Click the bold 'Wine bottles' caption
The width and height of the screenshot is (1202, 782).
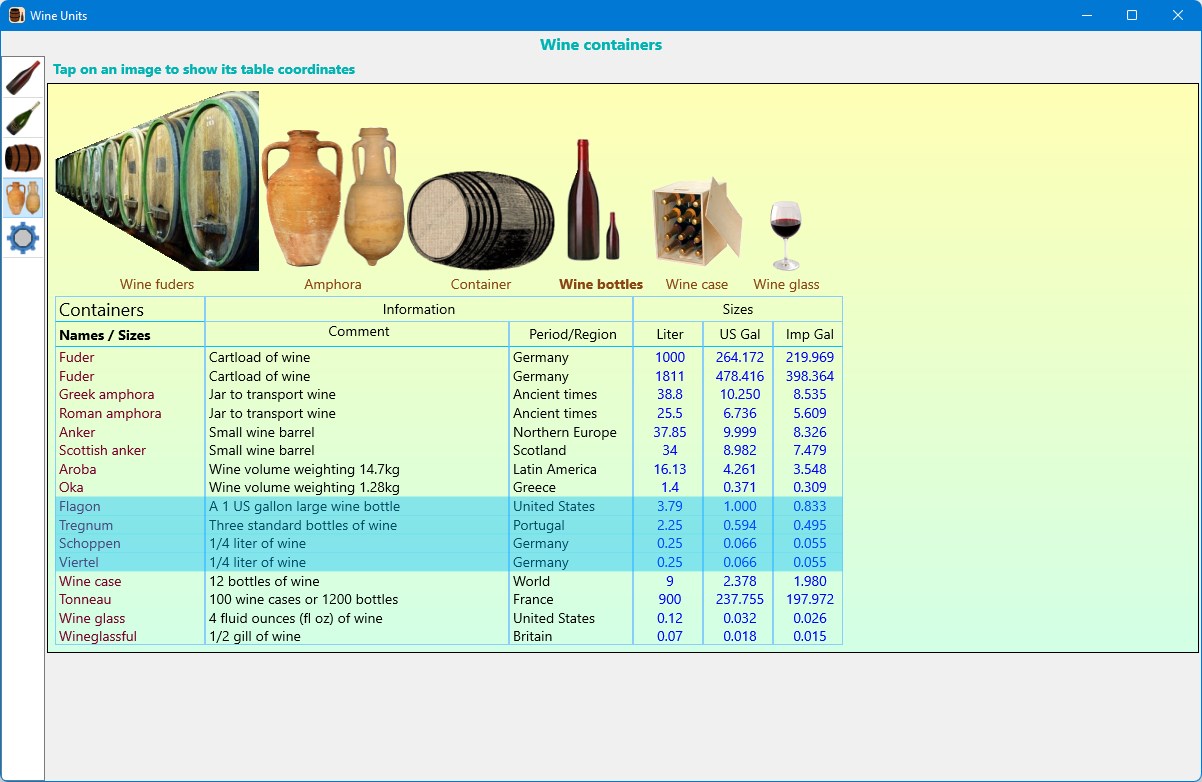pos(601,284)
